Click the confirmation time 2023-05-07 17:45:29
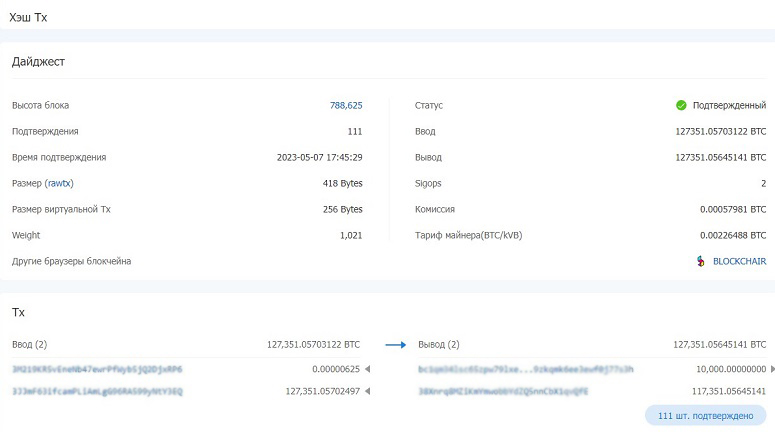The image size is (775, 432). pyautogui.click(x=319, y=158)
